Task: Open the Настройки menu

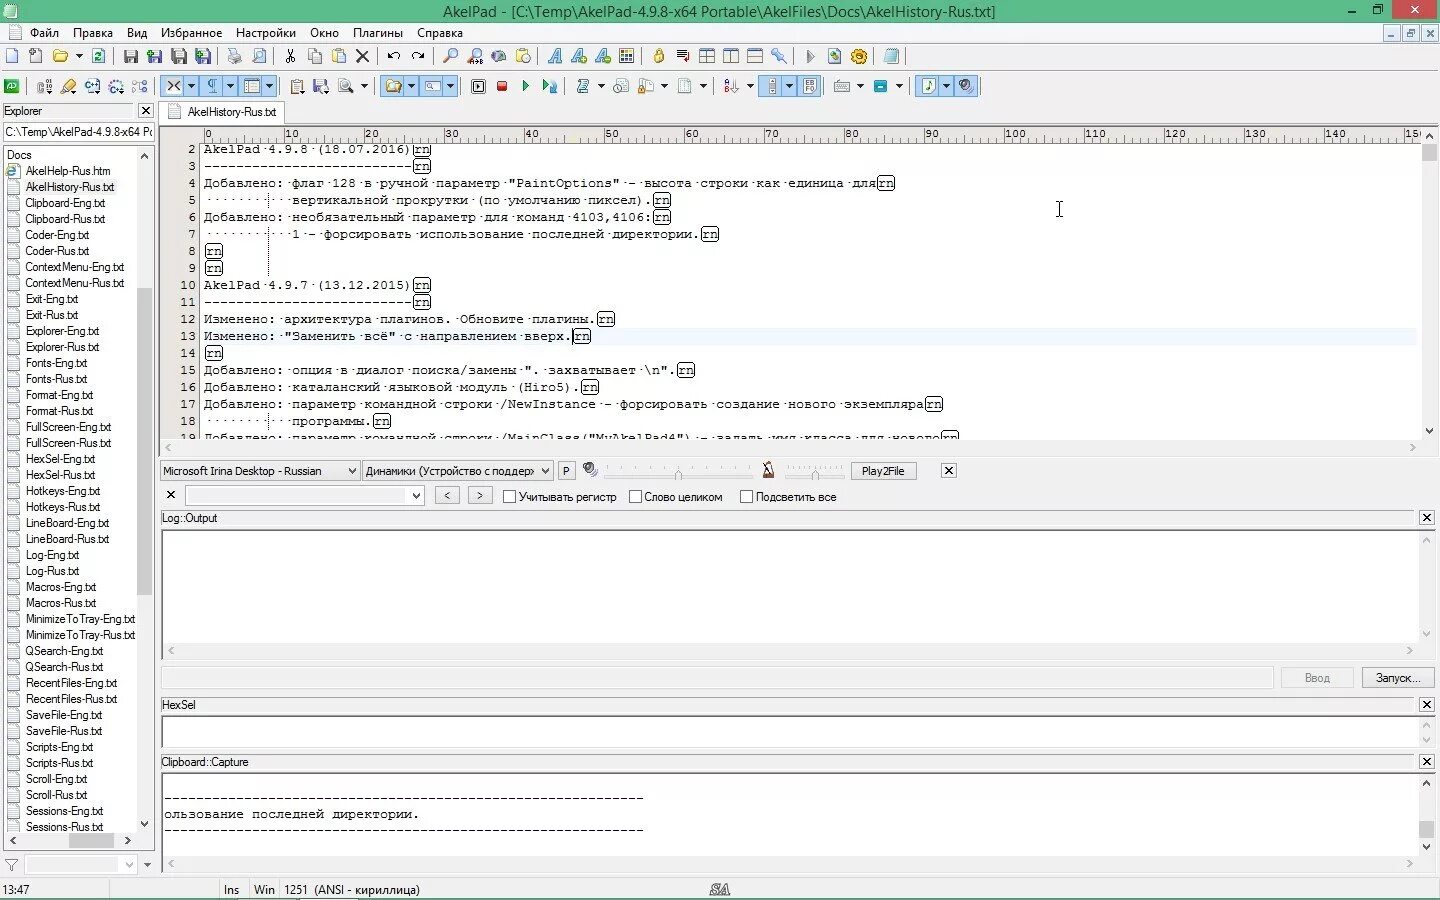Action: 266,33
